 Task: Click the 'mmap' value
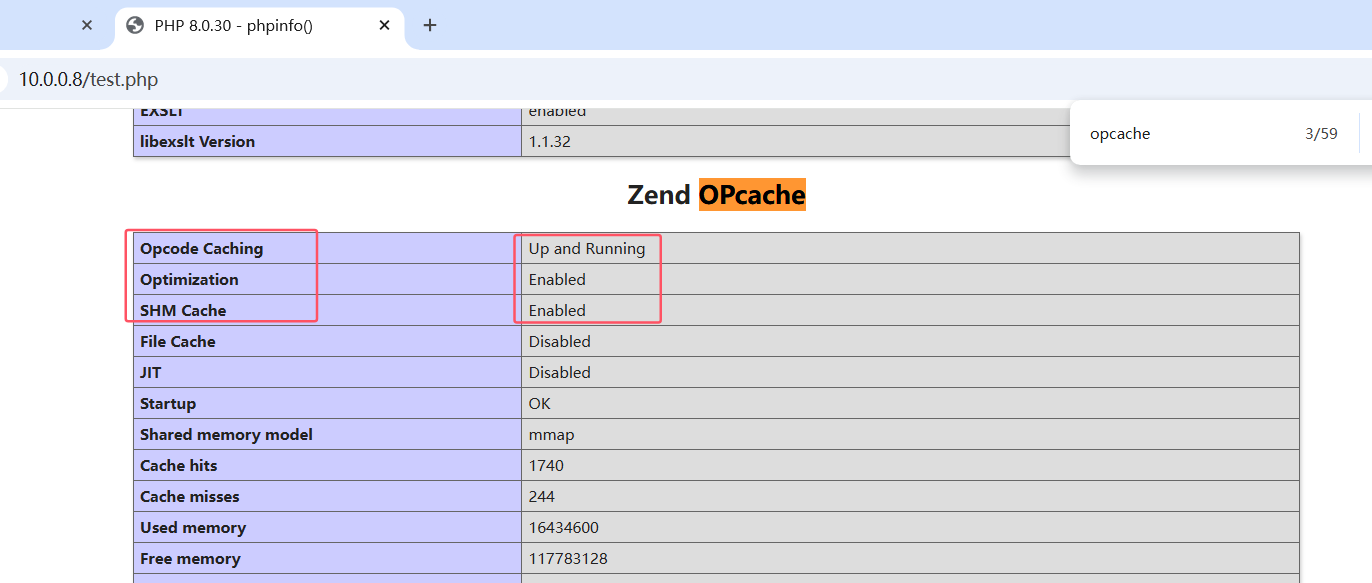click(552, 434)
